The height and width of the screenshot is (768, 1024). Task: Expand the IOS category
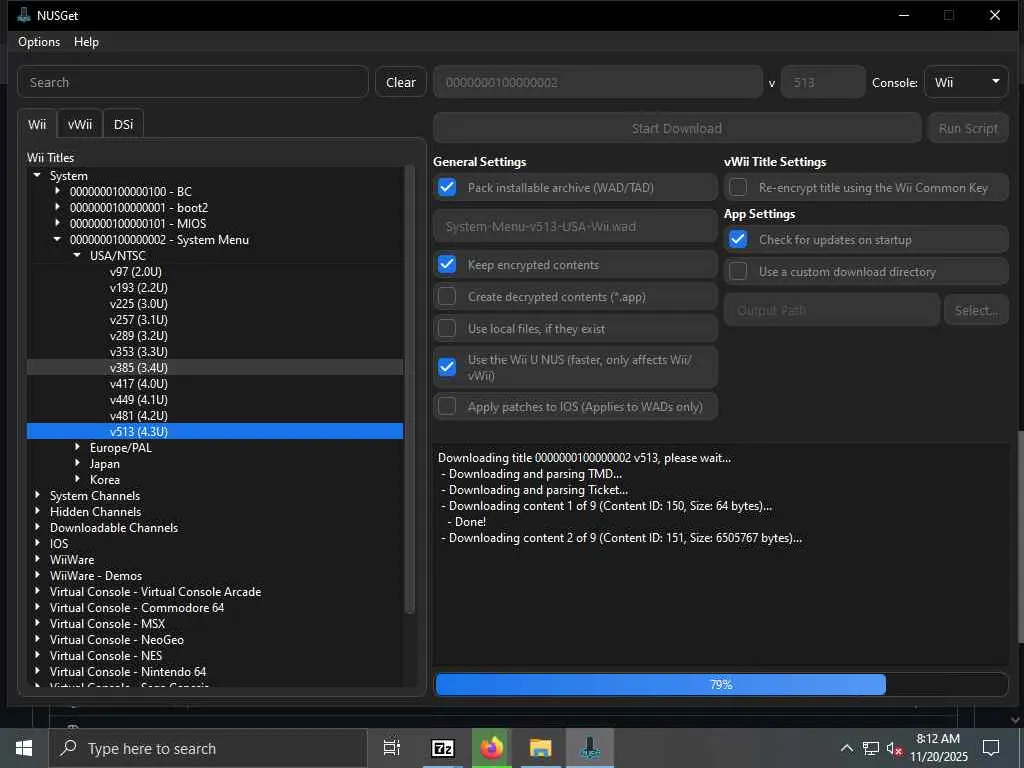pos(37,543)
